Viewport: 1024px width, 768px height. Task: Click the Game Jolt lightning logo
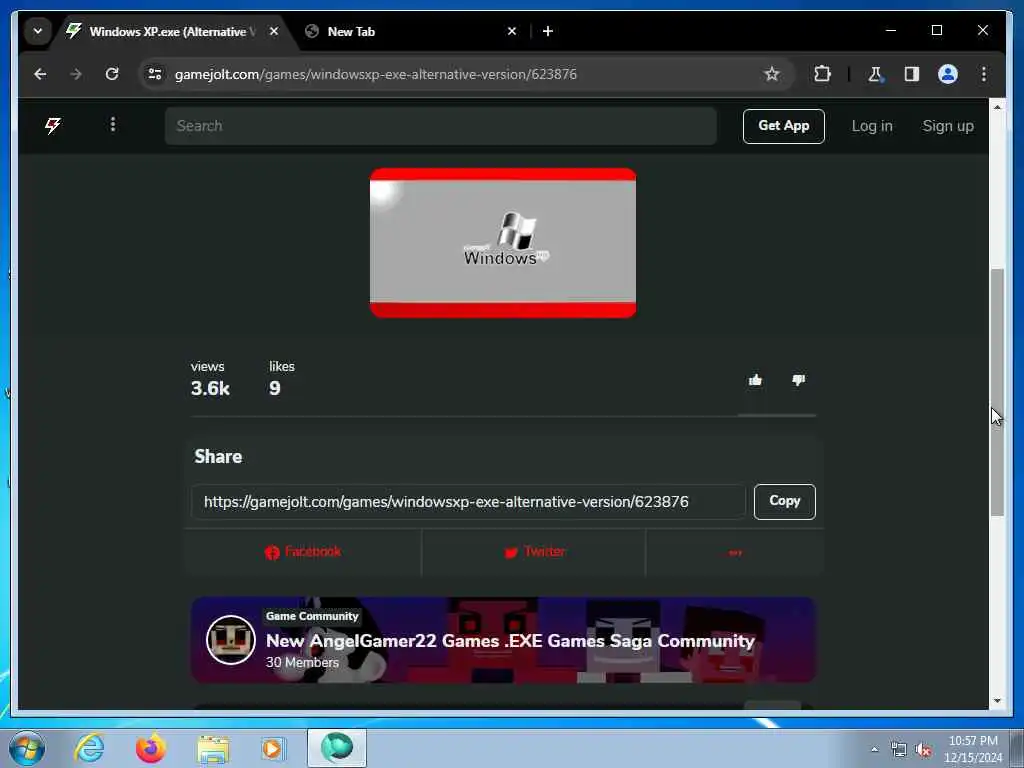pyautogui.click(x=53, y=125)
